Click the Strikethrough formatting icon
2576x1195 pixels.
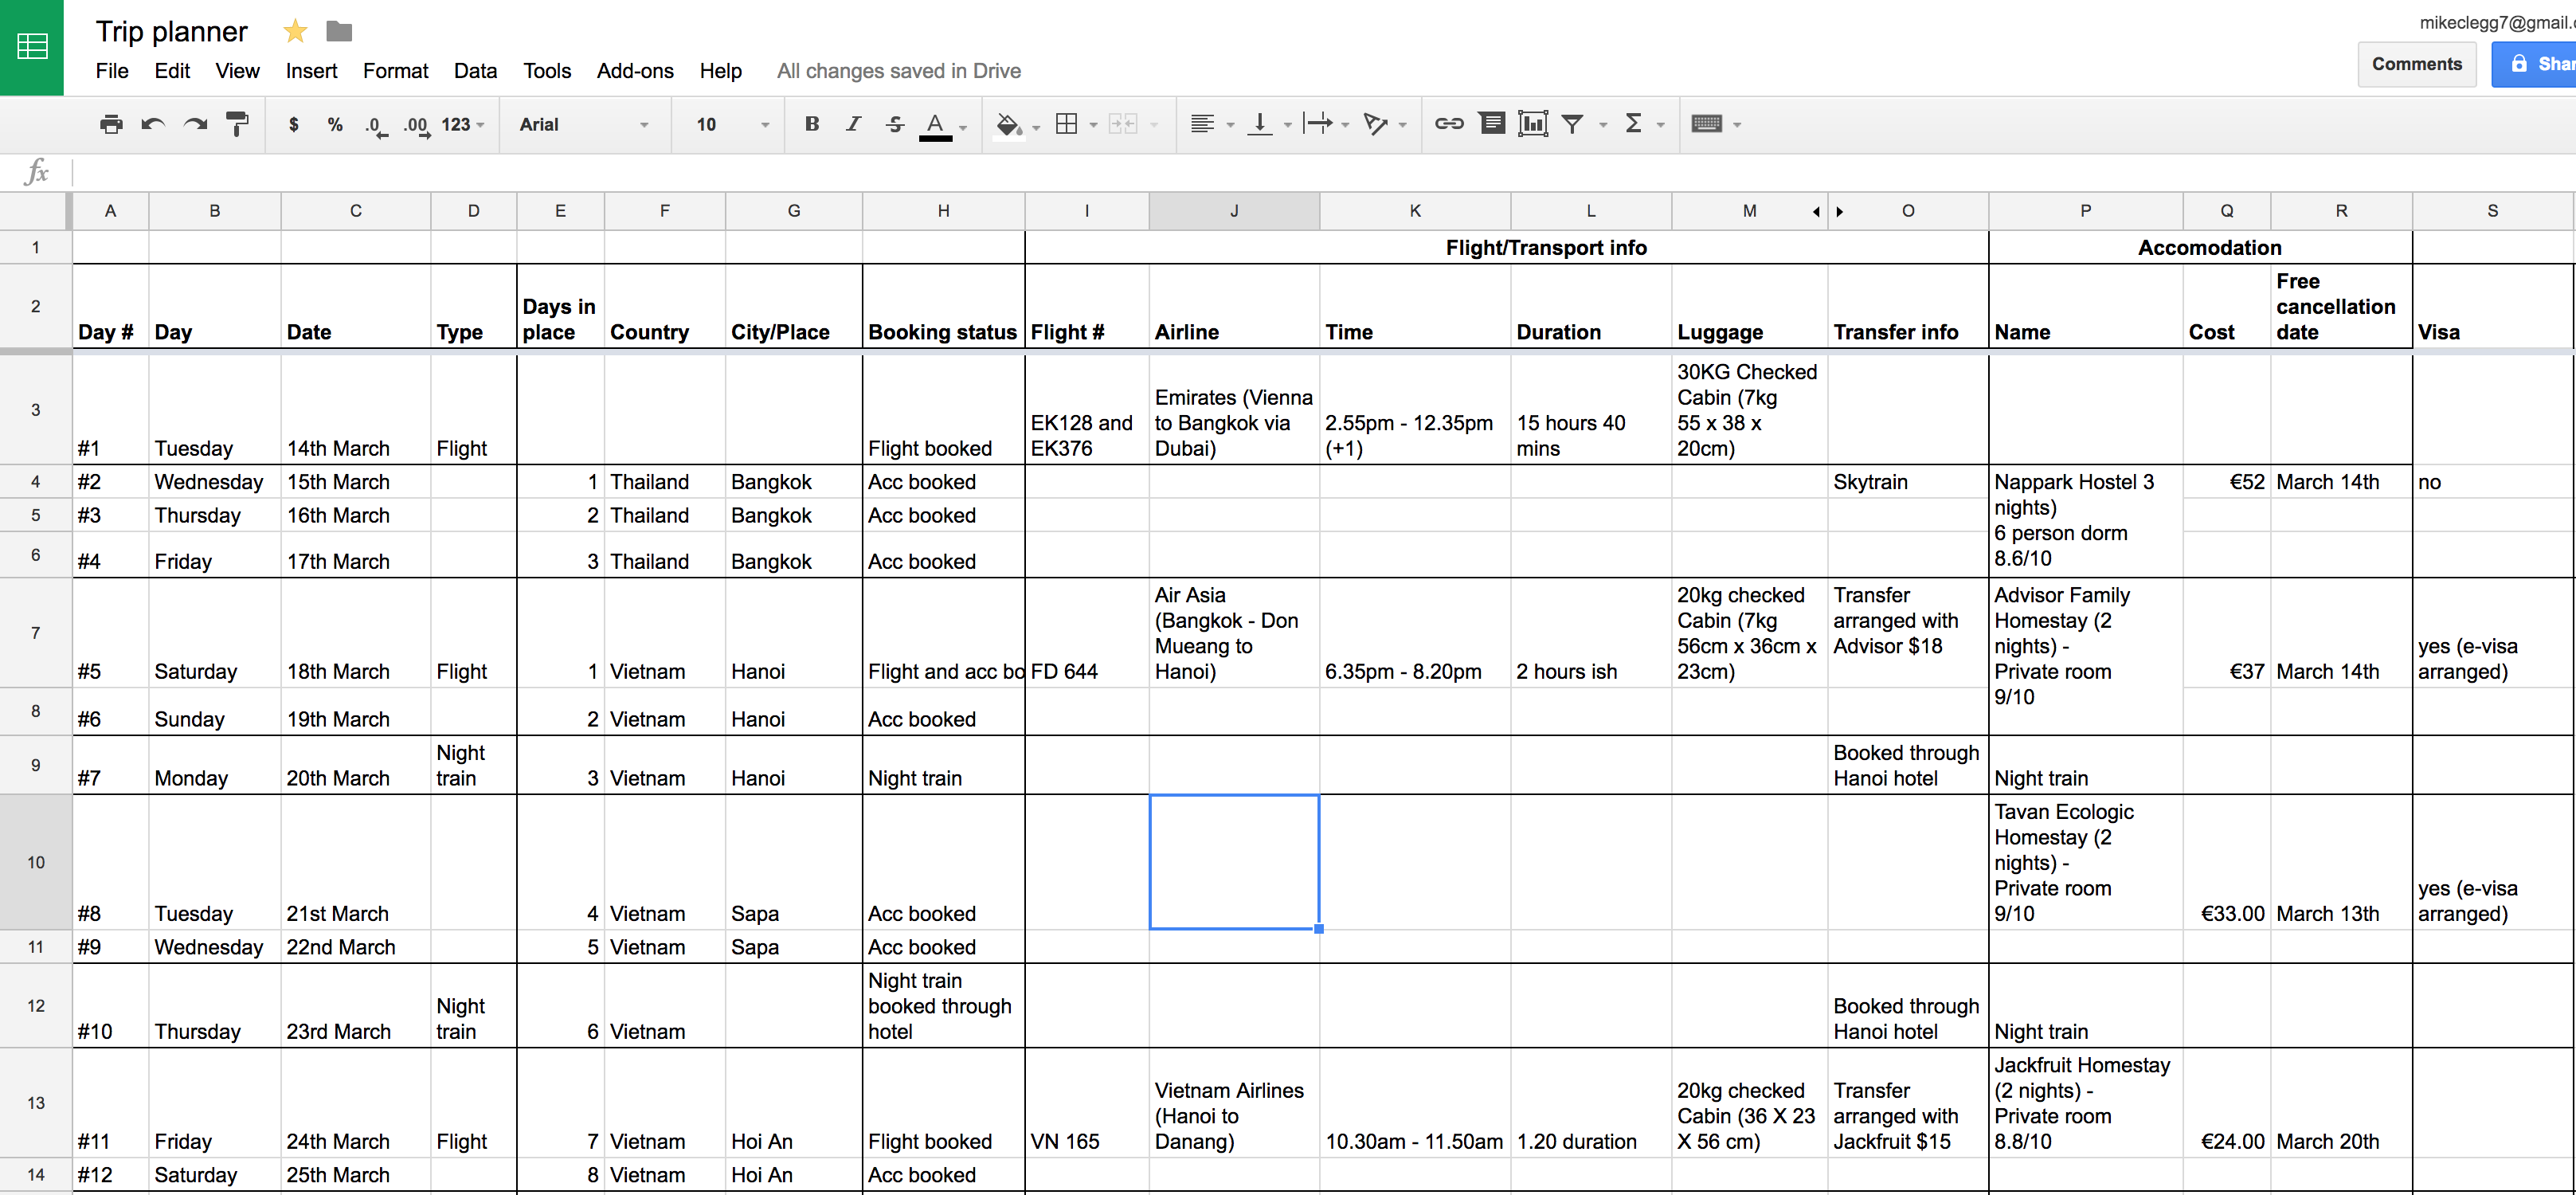point(894,123)
